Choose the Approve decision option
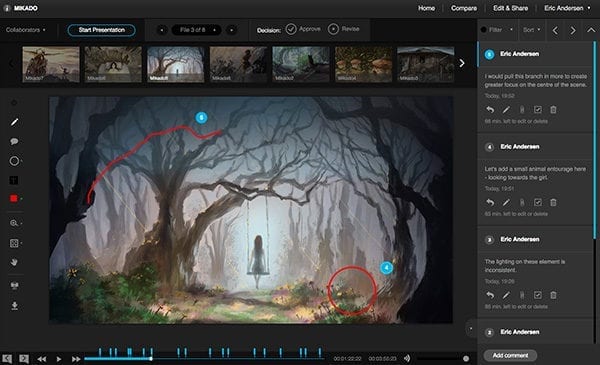The height and width of the screenshot is (365, 600). tap(303, 29)
